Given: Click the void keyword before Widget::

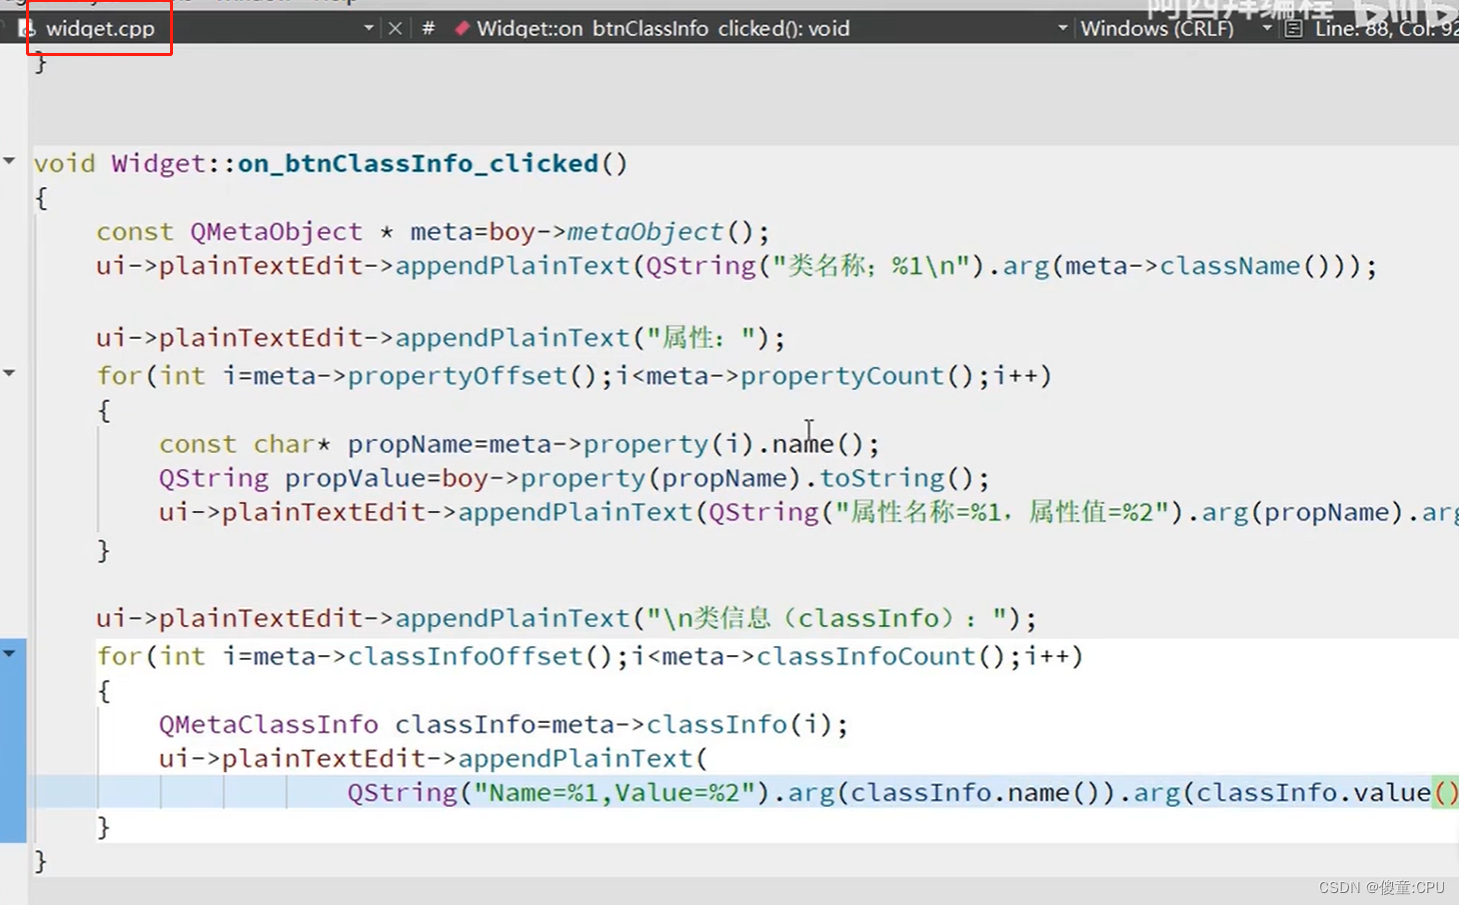Looking at the screenshot, I should coord(64,163).
